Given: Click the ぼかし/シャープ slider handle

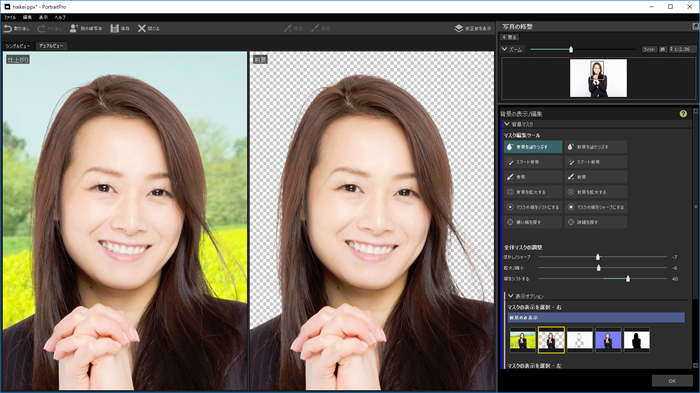Looking at the screenshot, I should click(x=598, y=257).
